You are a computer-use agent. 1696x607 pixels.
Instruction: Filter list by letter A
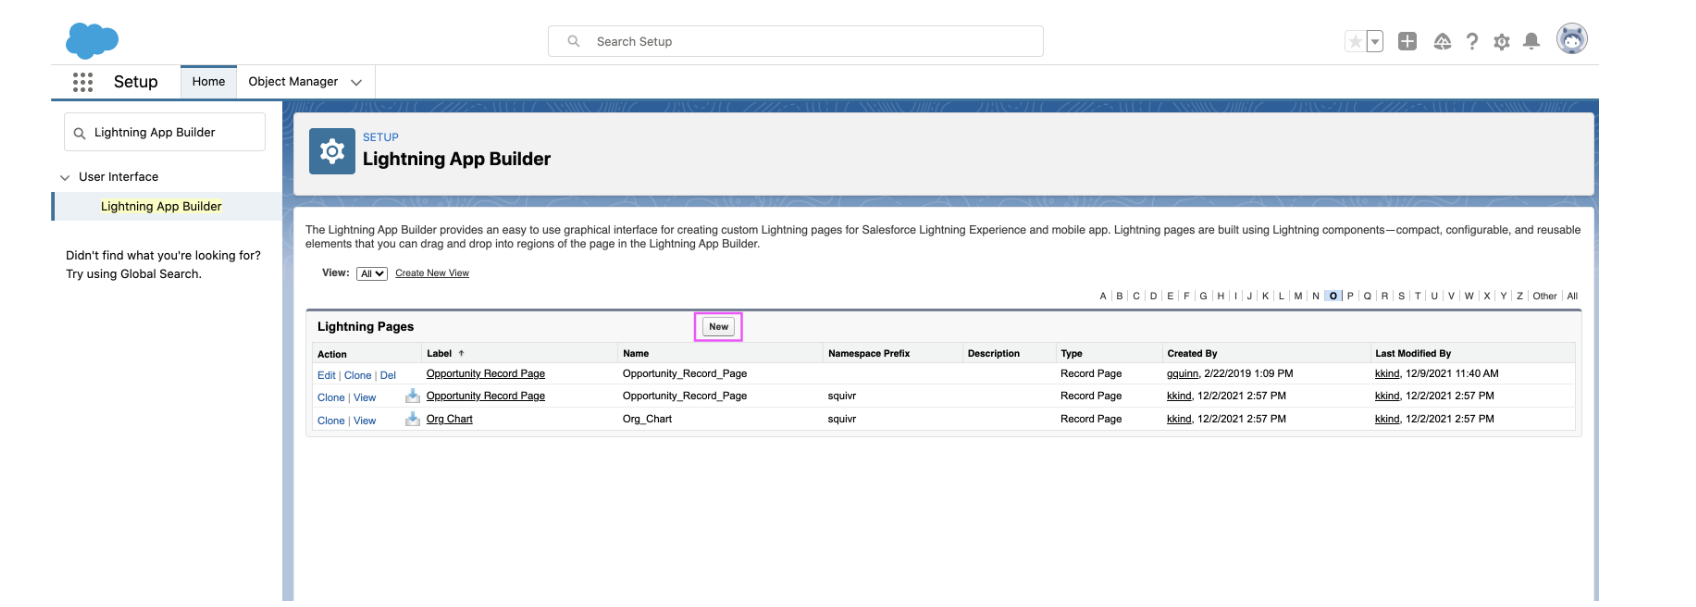[x=1103, y=296]
